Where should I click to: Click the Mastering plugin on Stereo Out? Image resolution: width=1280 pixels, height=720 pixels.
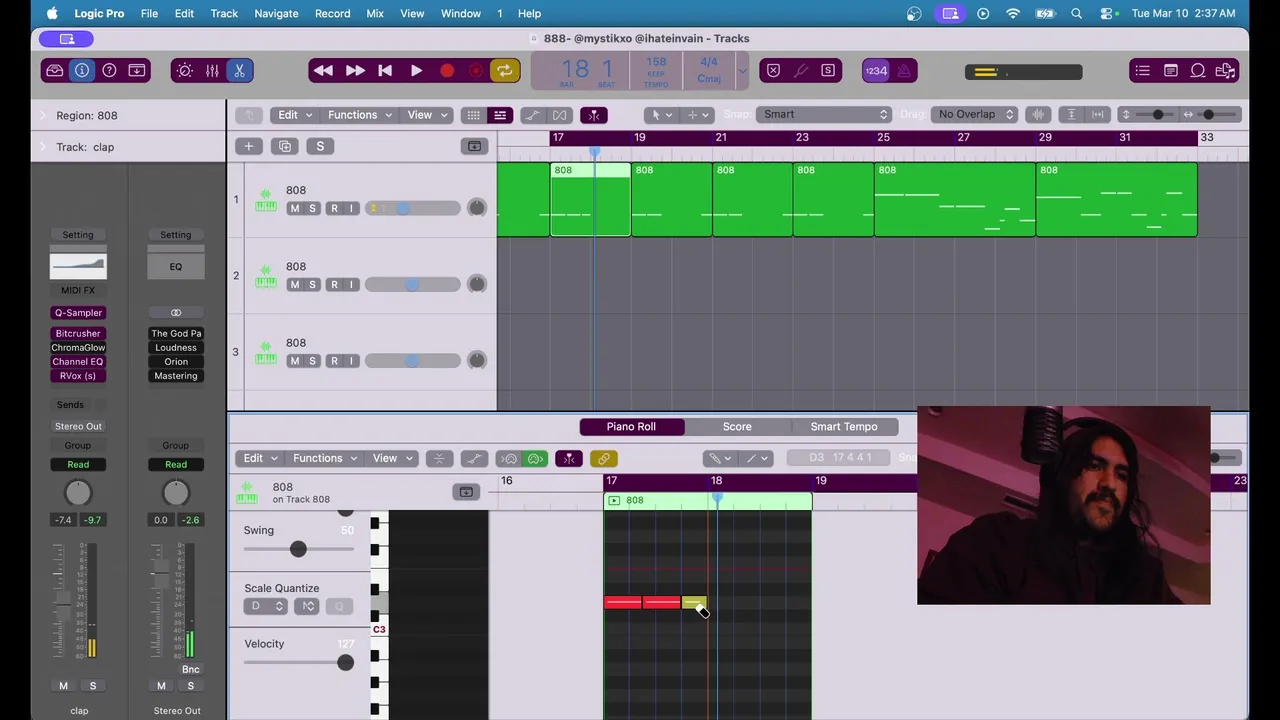(x=176, y=376)
